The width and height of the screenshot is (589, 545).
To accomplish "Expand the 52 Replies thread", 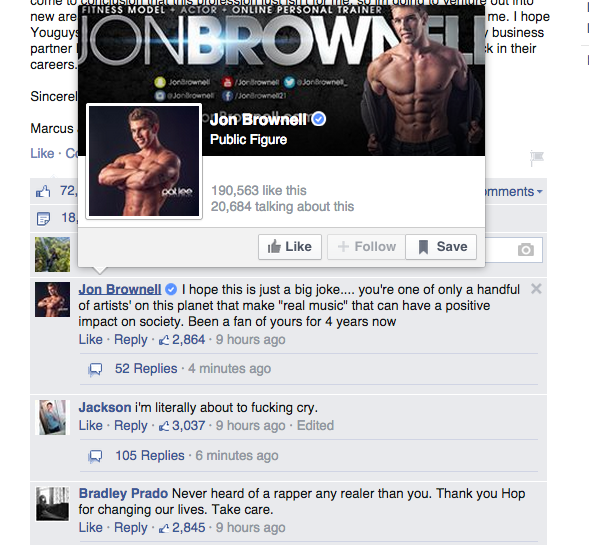I will [146, 368].
